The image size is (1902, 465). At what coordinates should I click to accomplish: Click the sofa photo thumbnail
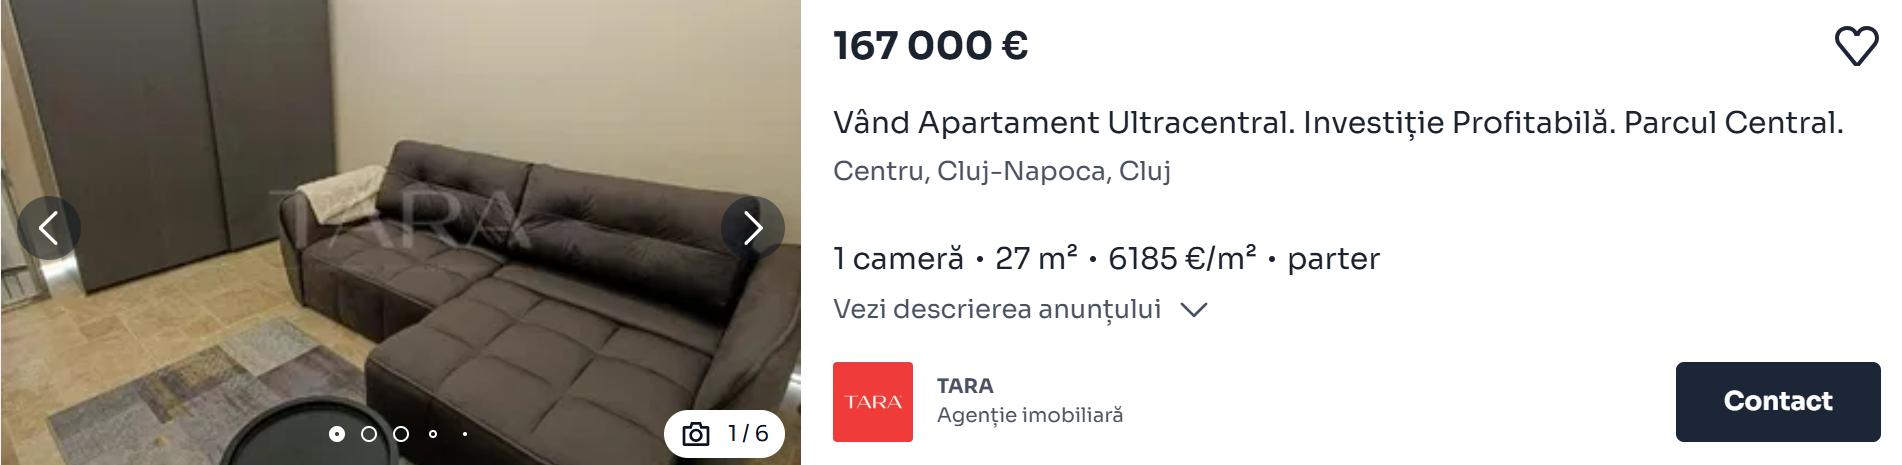pyautogui.click(x=400, y=232)
